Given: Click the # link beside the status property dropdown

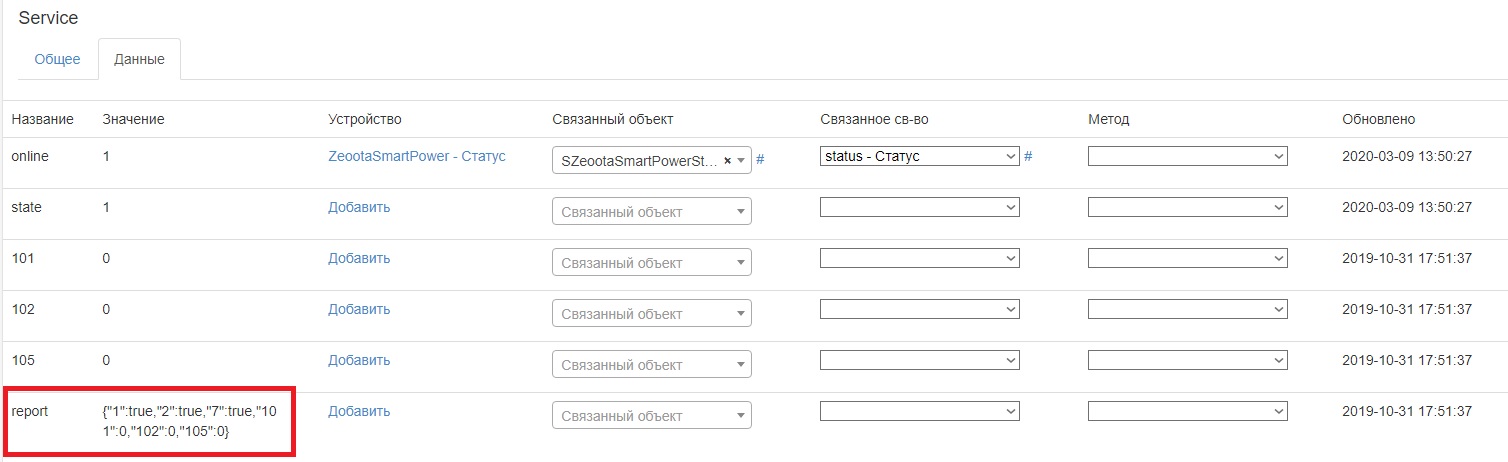Looking at the screenshot, I should [x=1028, y=156].
